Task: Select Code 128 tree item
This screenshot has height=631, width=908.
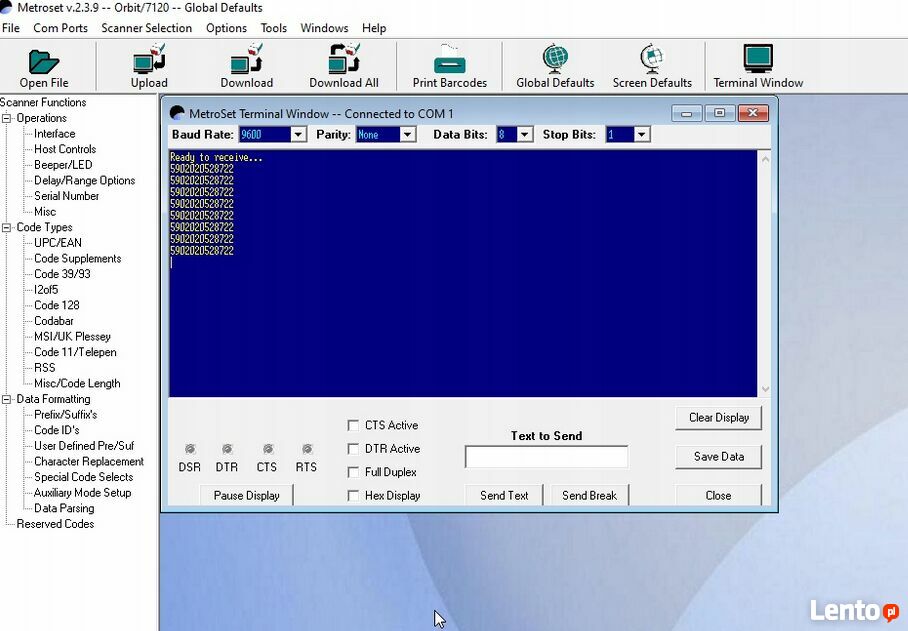Action: click(x=57, y=306)
